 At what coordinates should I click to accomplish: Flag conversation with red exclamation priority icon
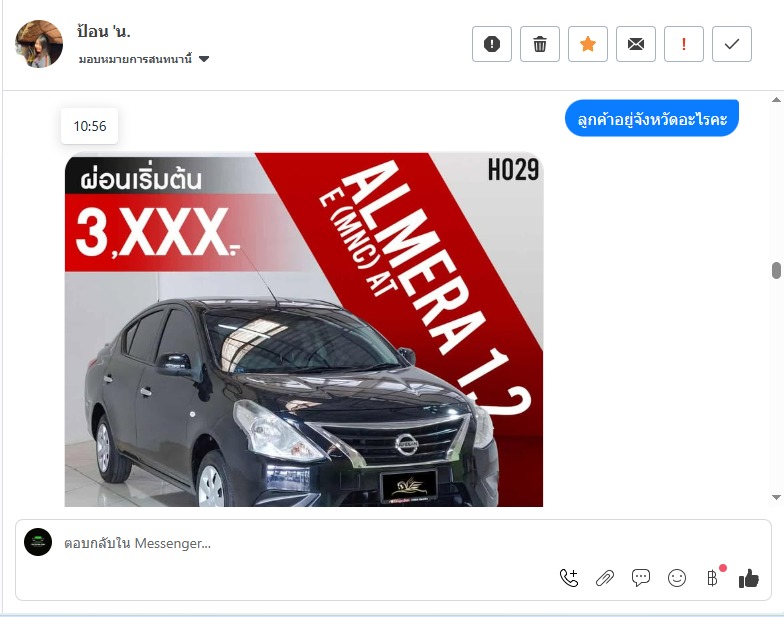pos(684,44)
